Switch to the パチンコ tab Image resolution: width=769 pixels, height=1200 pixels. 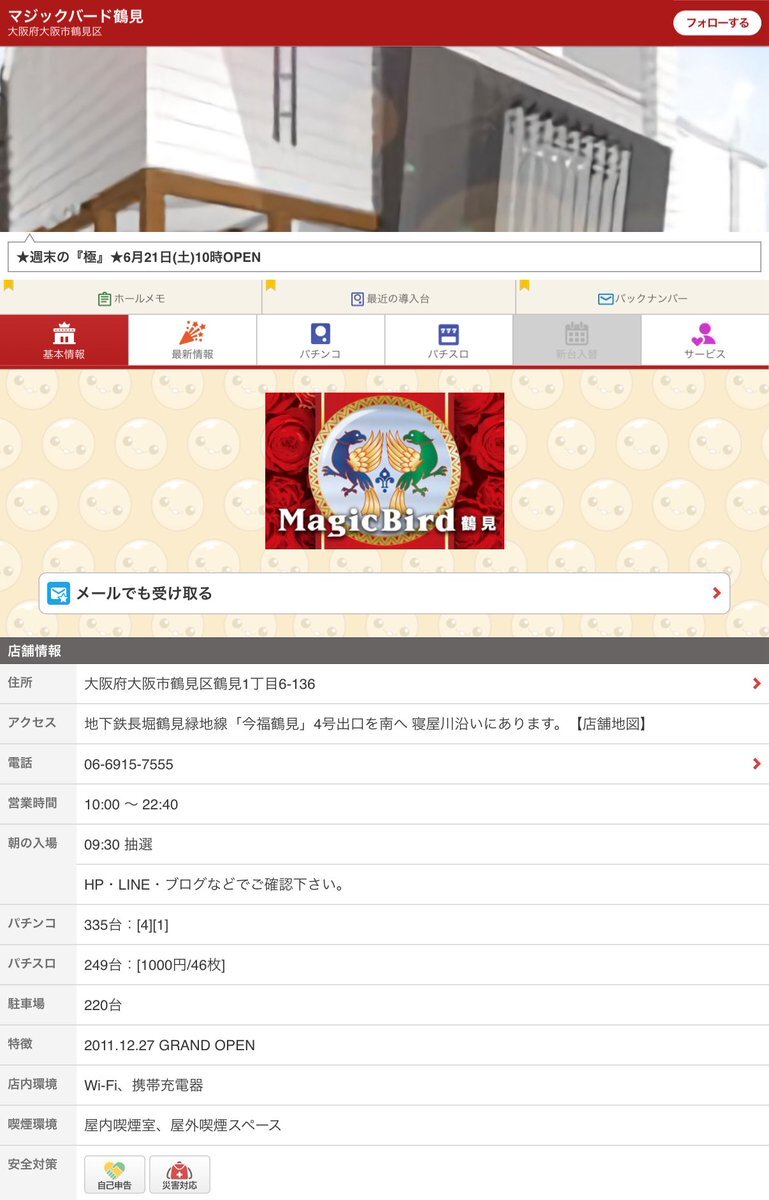pyautogui.click(x=320, y=340)
